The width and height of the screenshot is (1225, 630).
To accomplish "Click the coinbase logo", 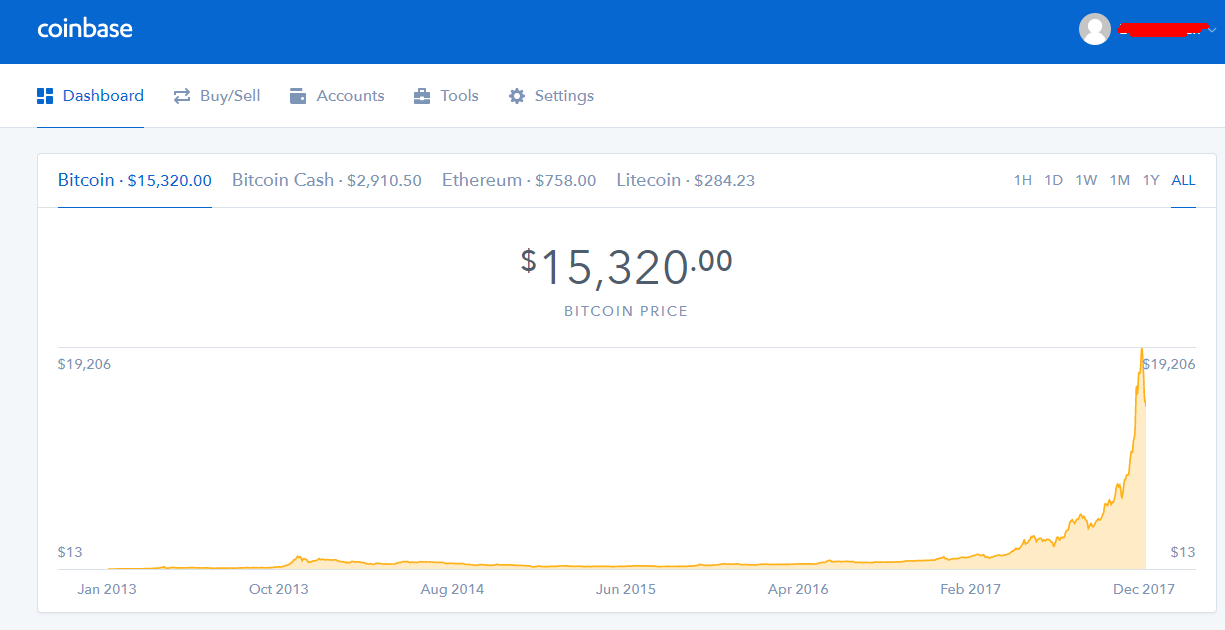I will [85, 28].
